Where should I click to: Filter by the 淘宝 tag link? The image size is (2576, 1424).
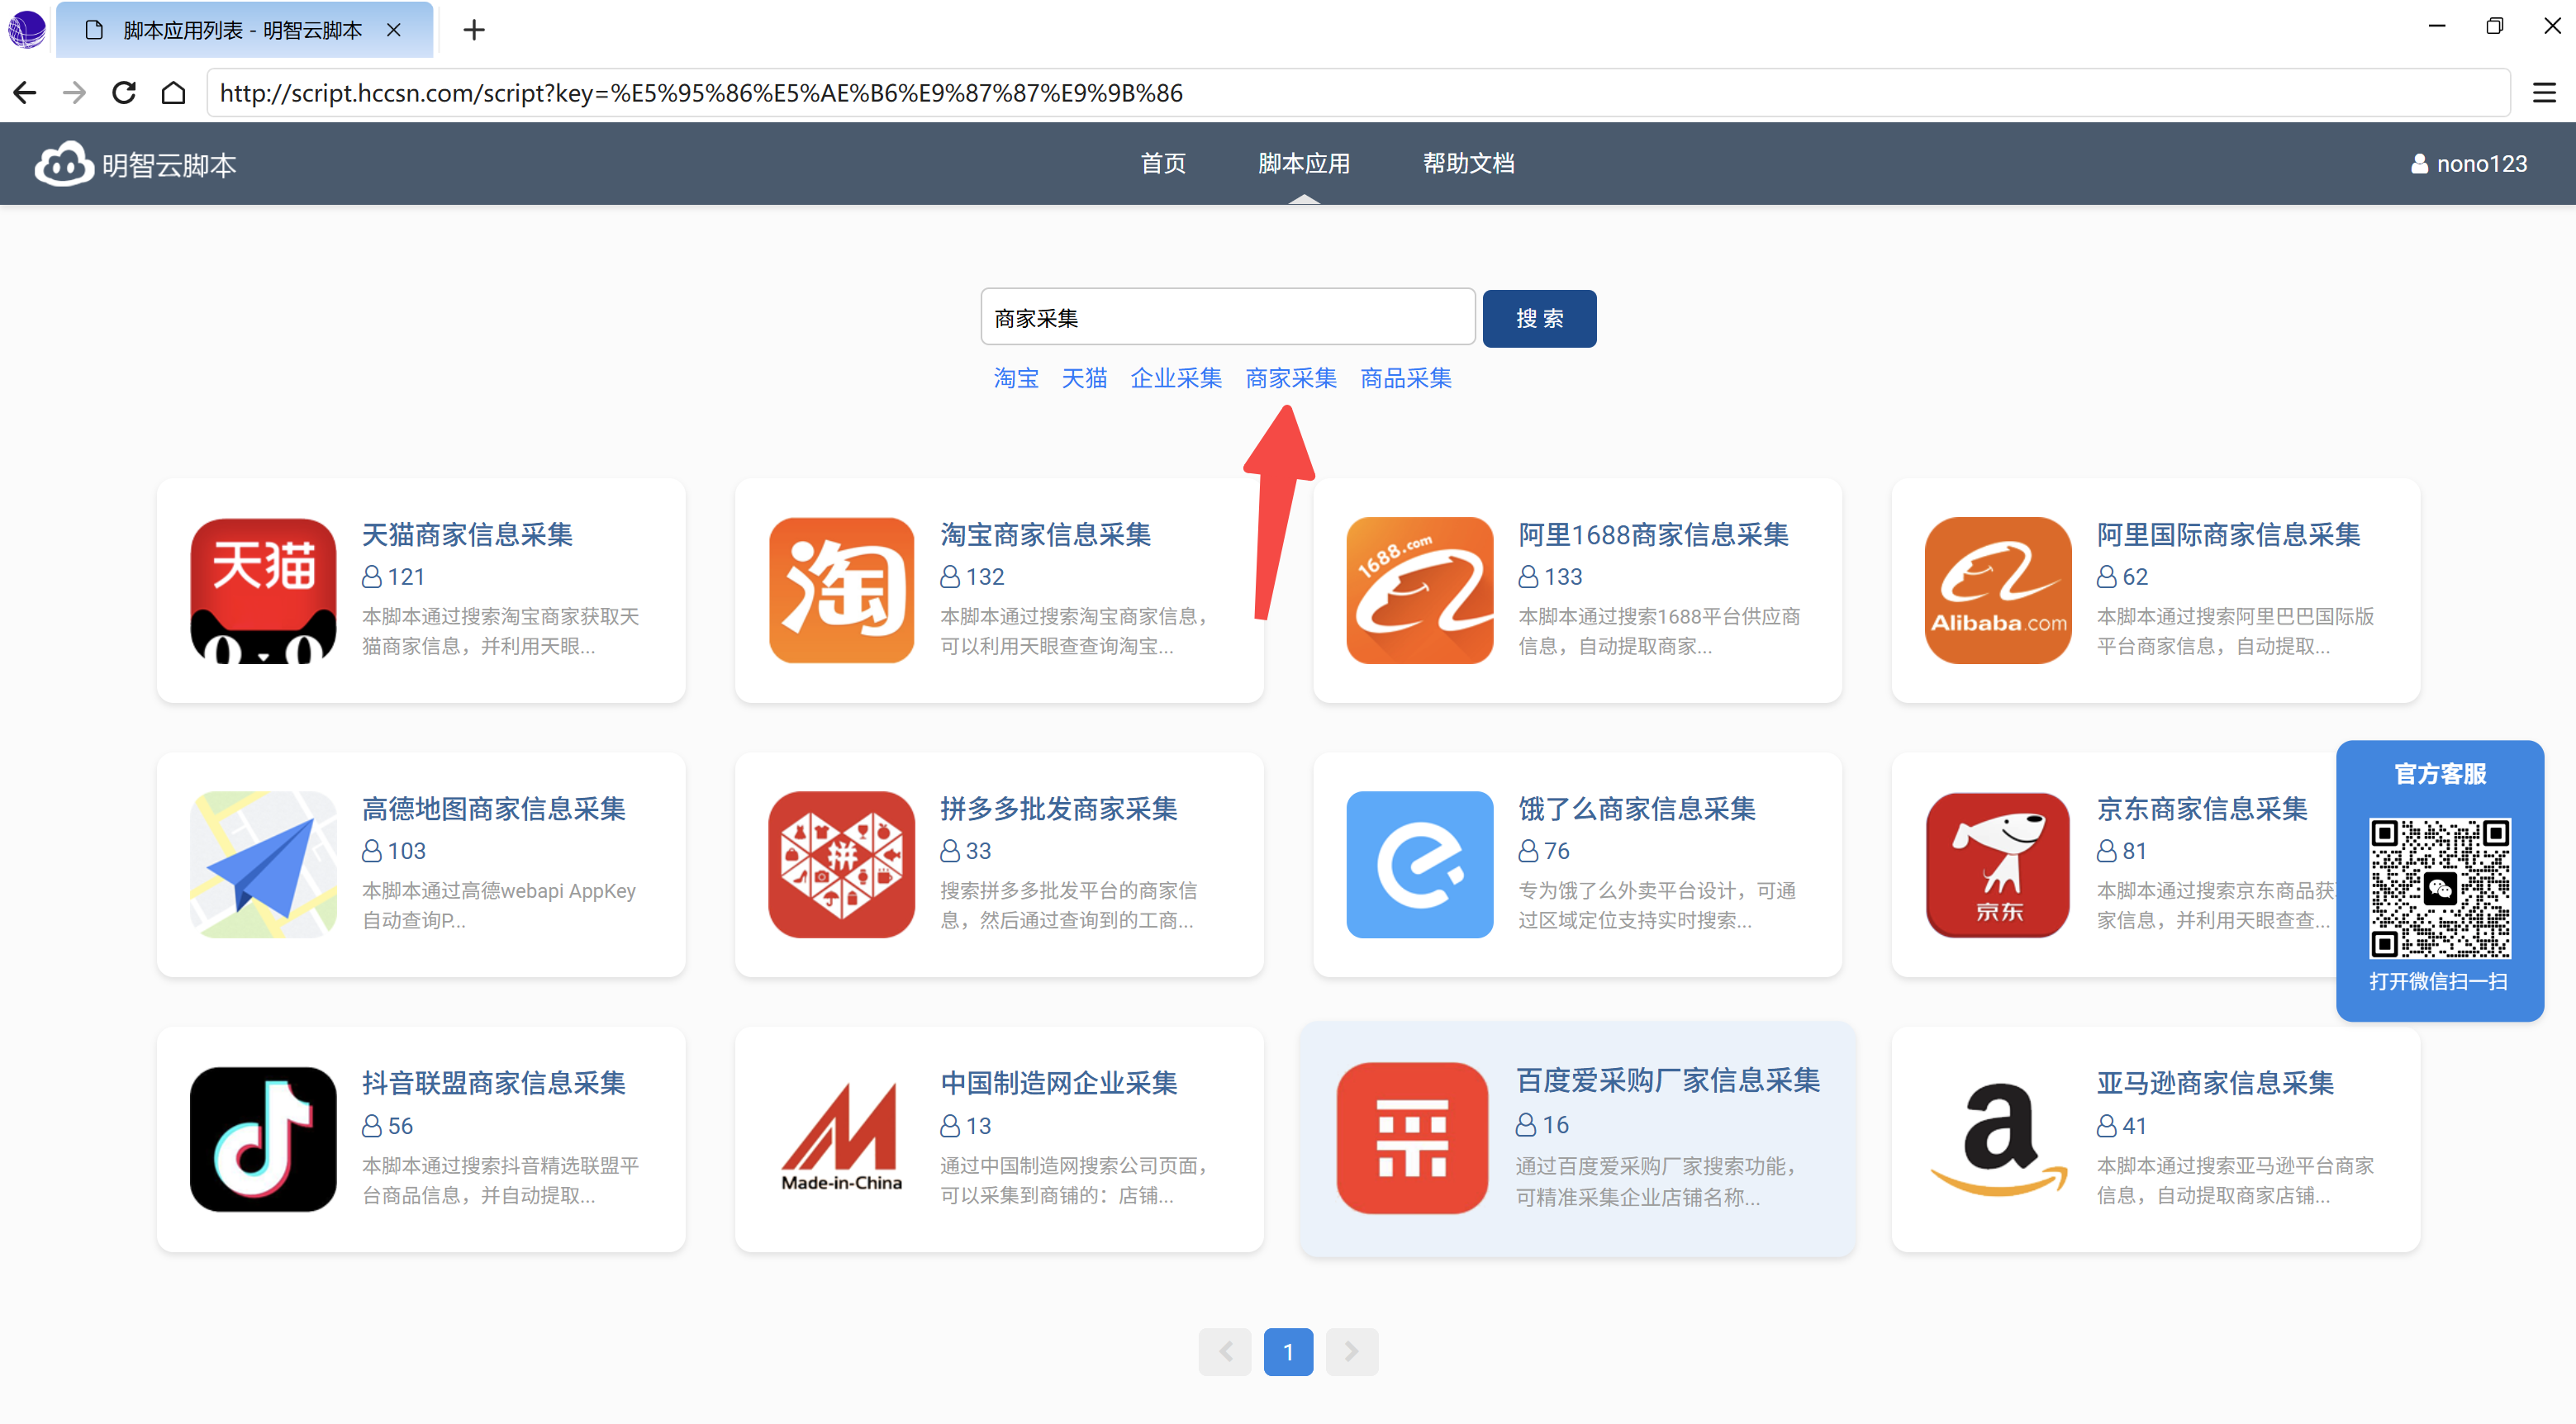1016,378
